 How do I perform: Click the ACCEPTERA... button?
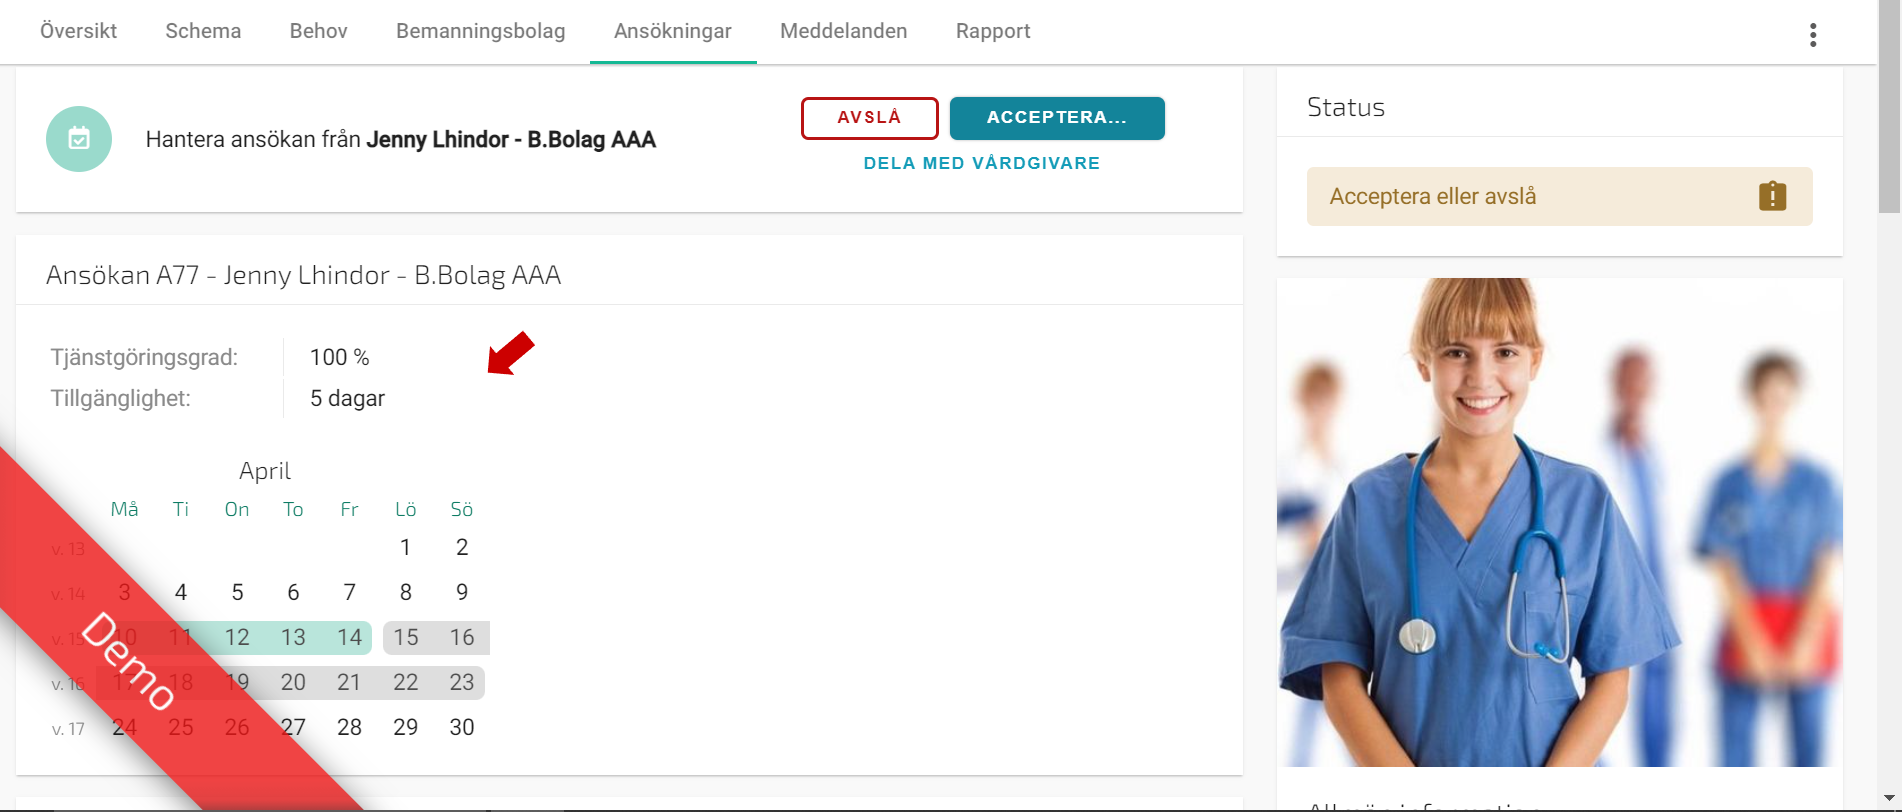point(1057,118)
